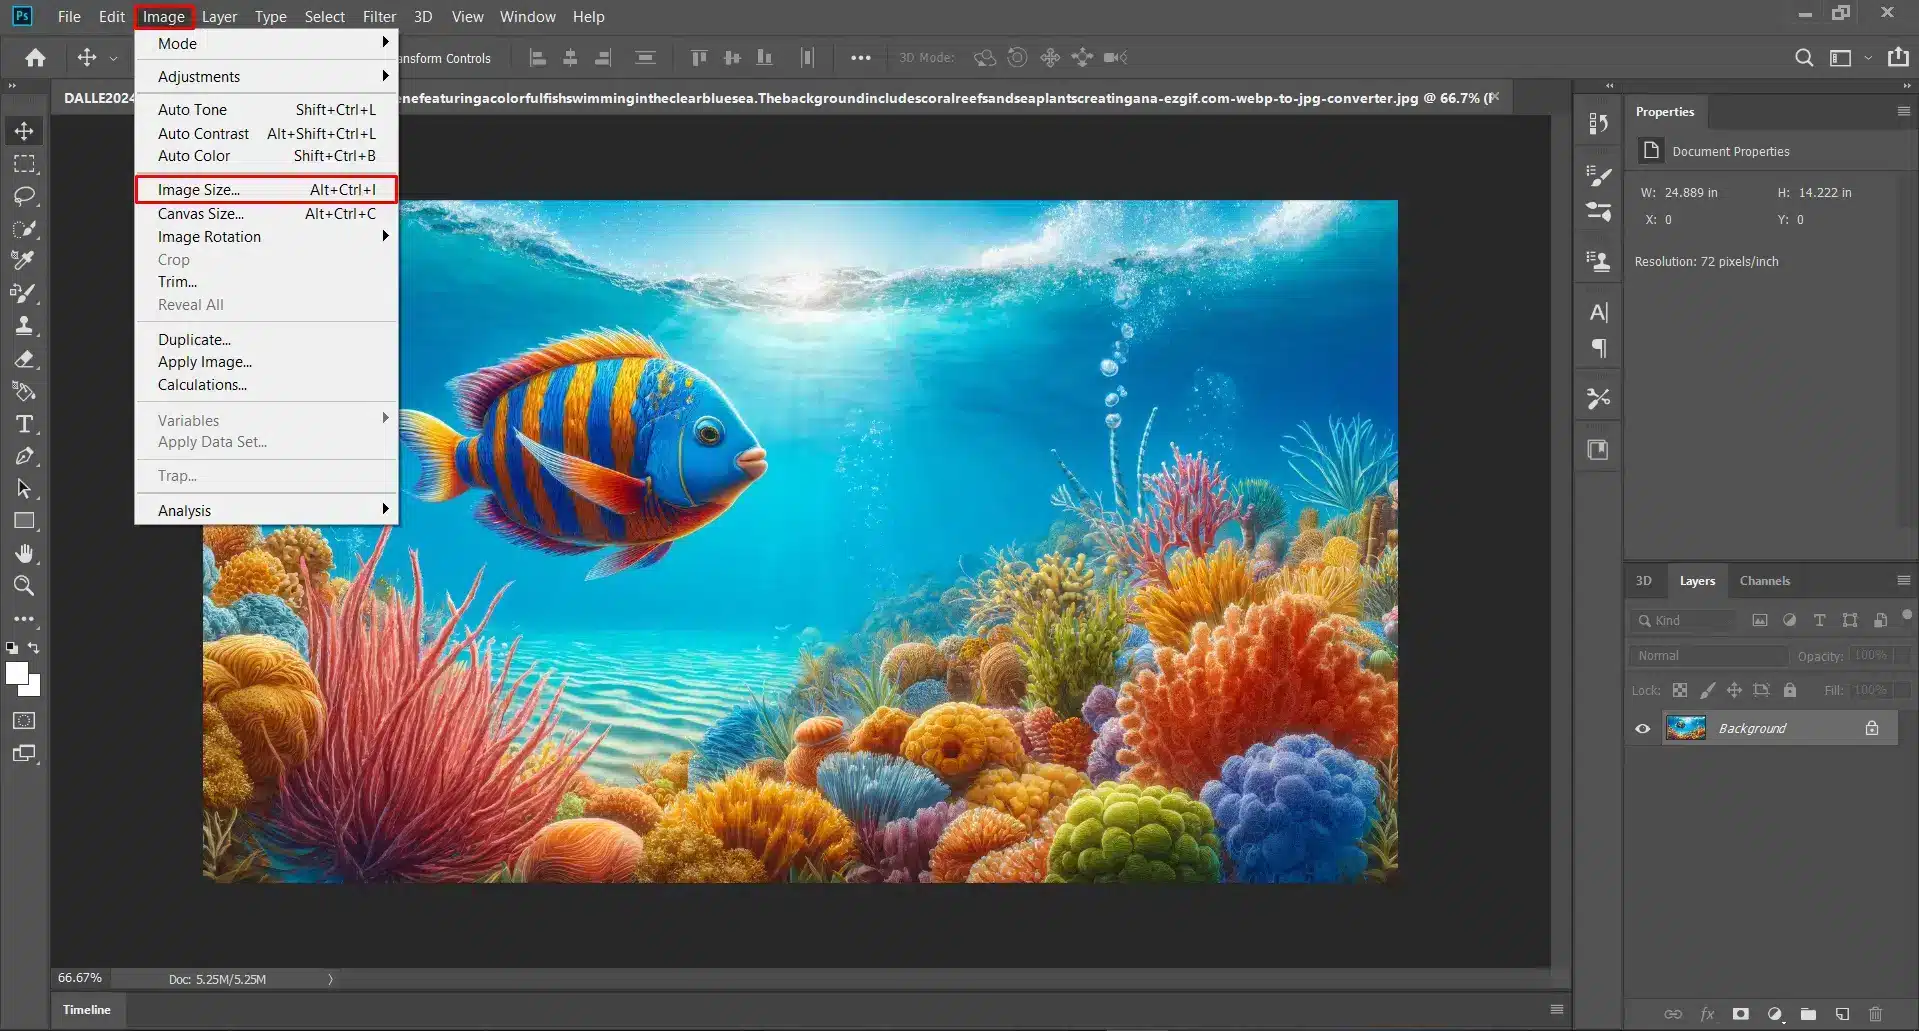
Task: Click the delete layer trash icon
Action: tap(1875, 1014)
